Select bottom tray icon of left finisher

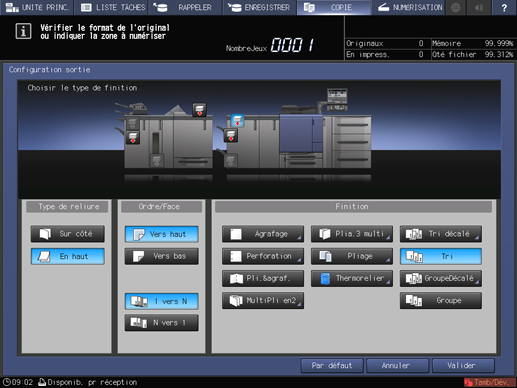coord(156,160)
